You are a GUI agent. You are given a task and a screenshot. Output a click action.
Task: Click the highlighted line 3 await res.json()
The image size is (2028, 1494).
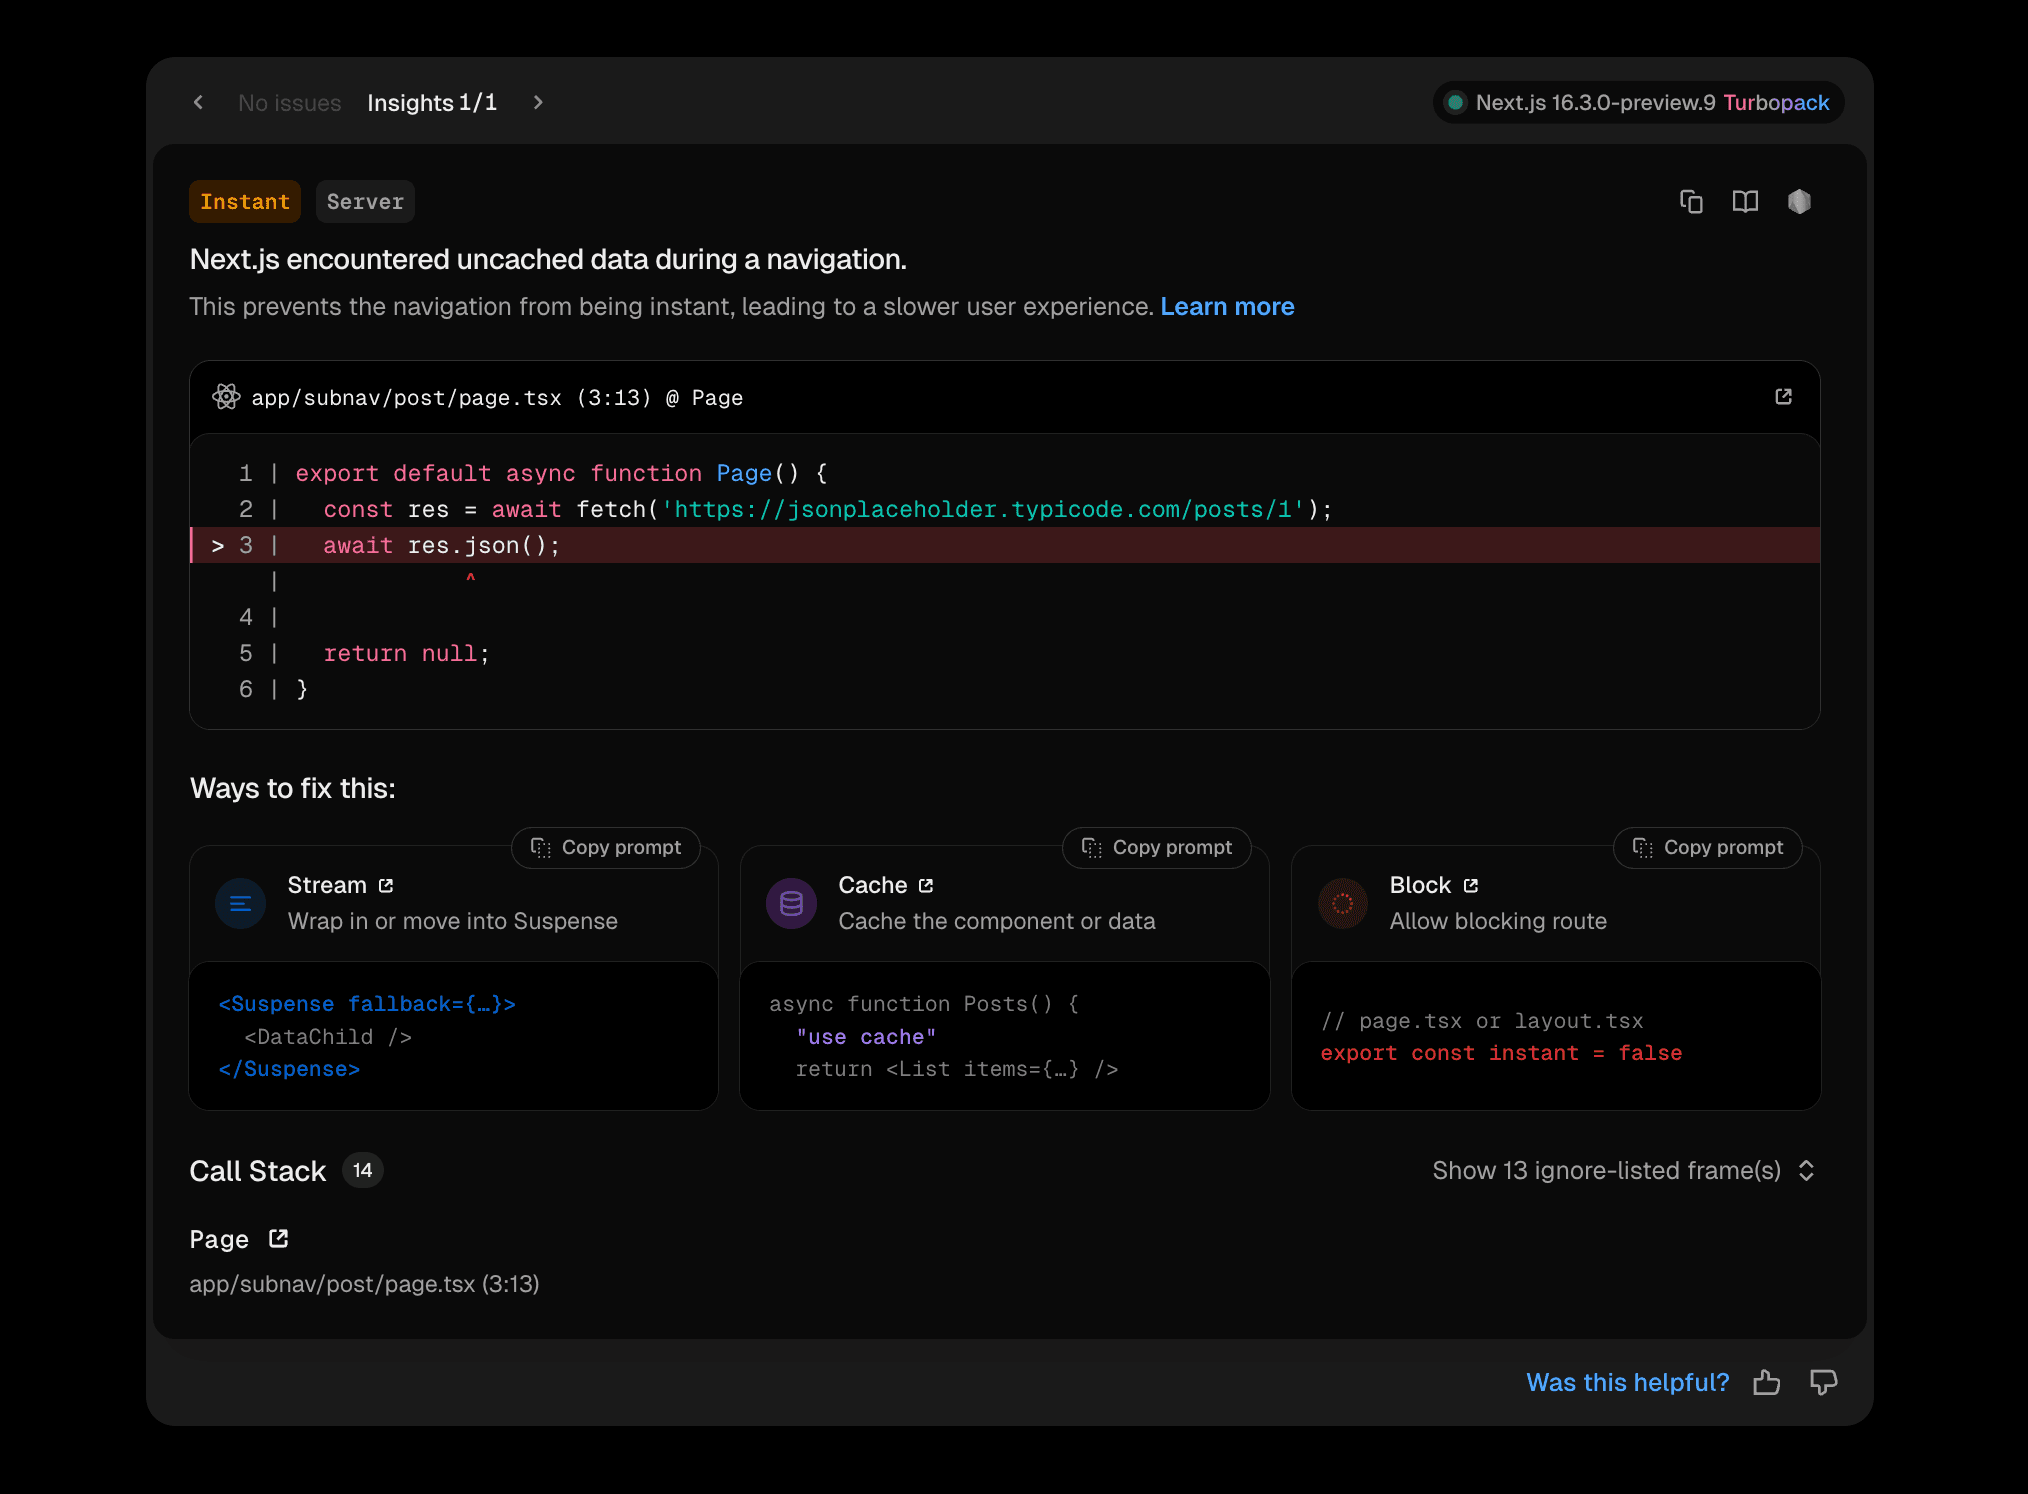[1004, 545]
